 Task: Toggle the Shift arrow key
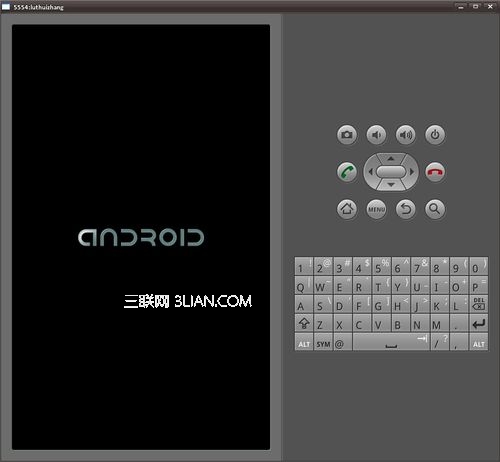304,323
